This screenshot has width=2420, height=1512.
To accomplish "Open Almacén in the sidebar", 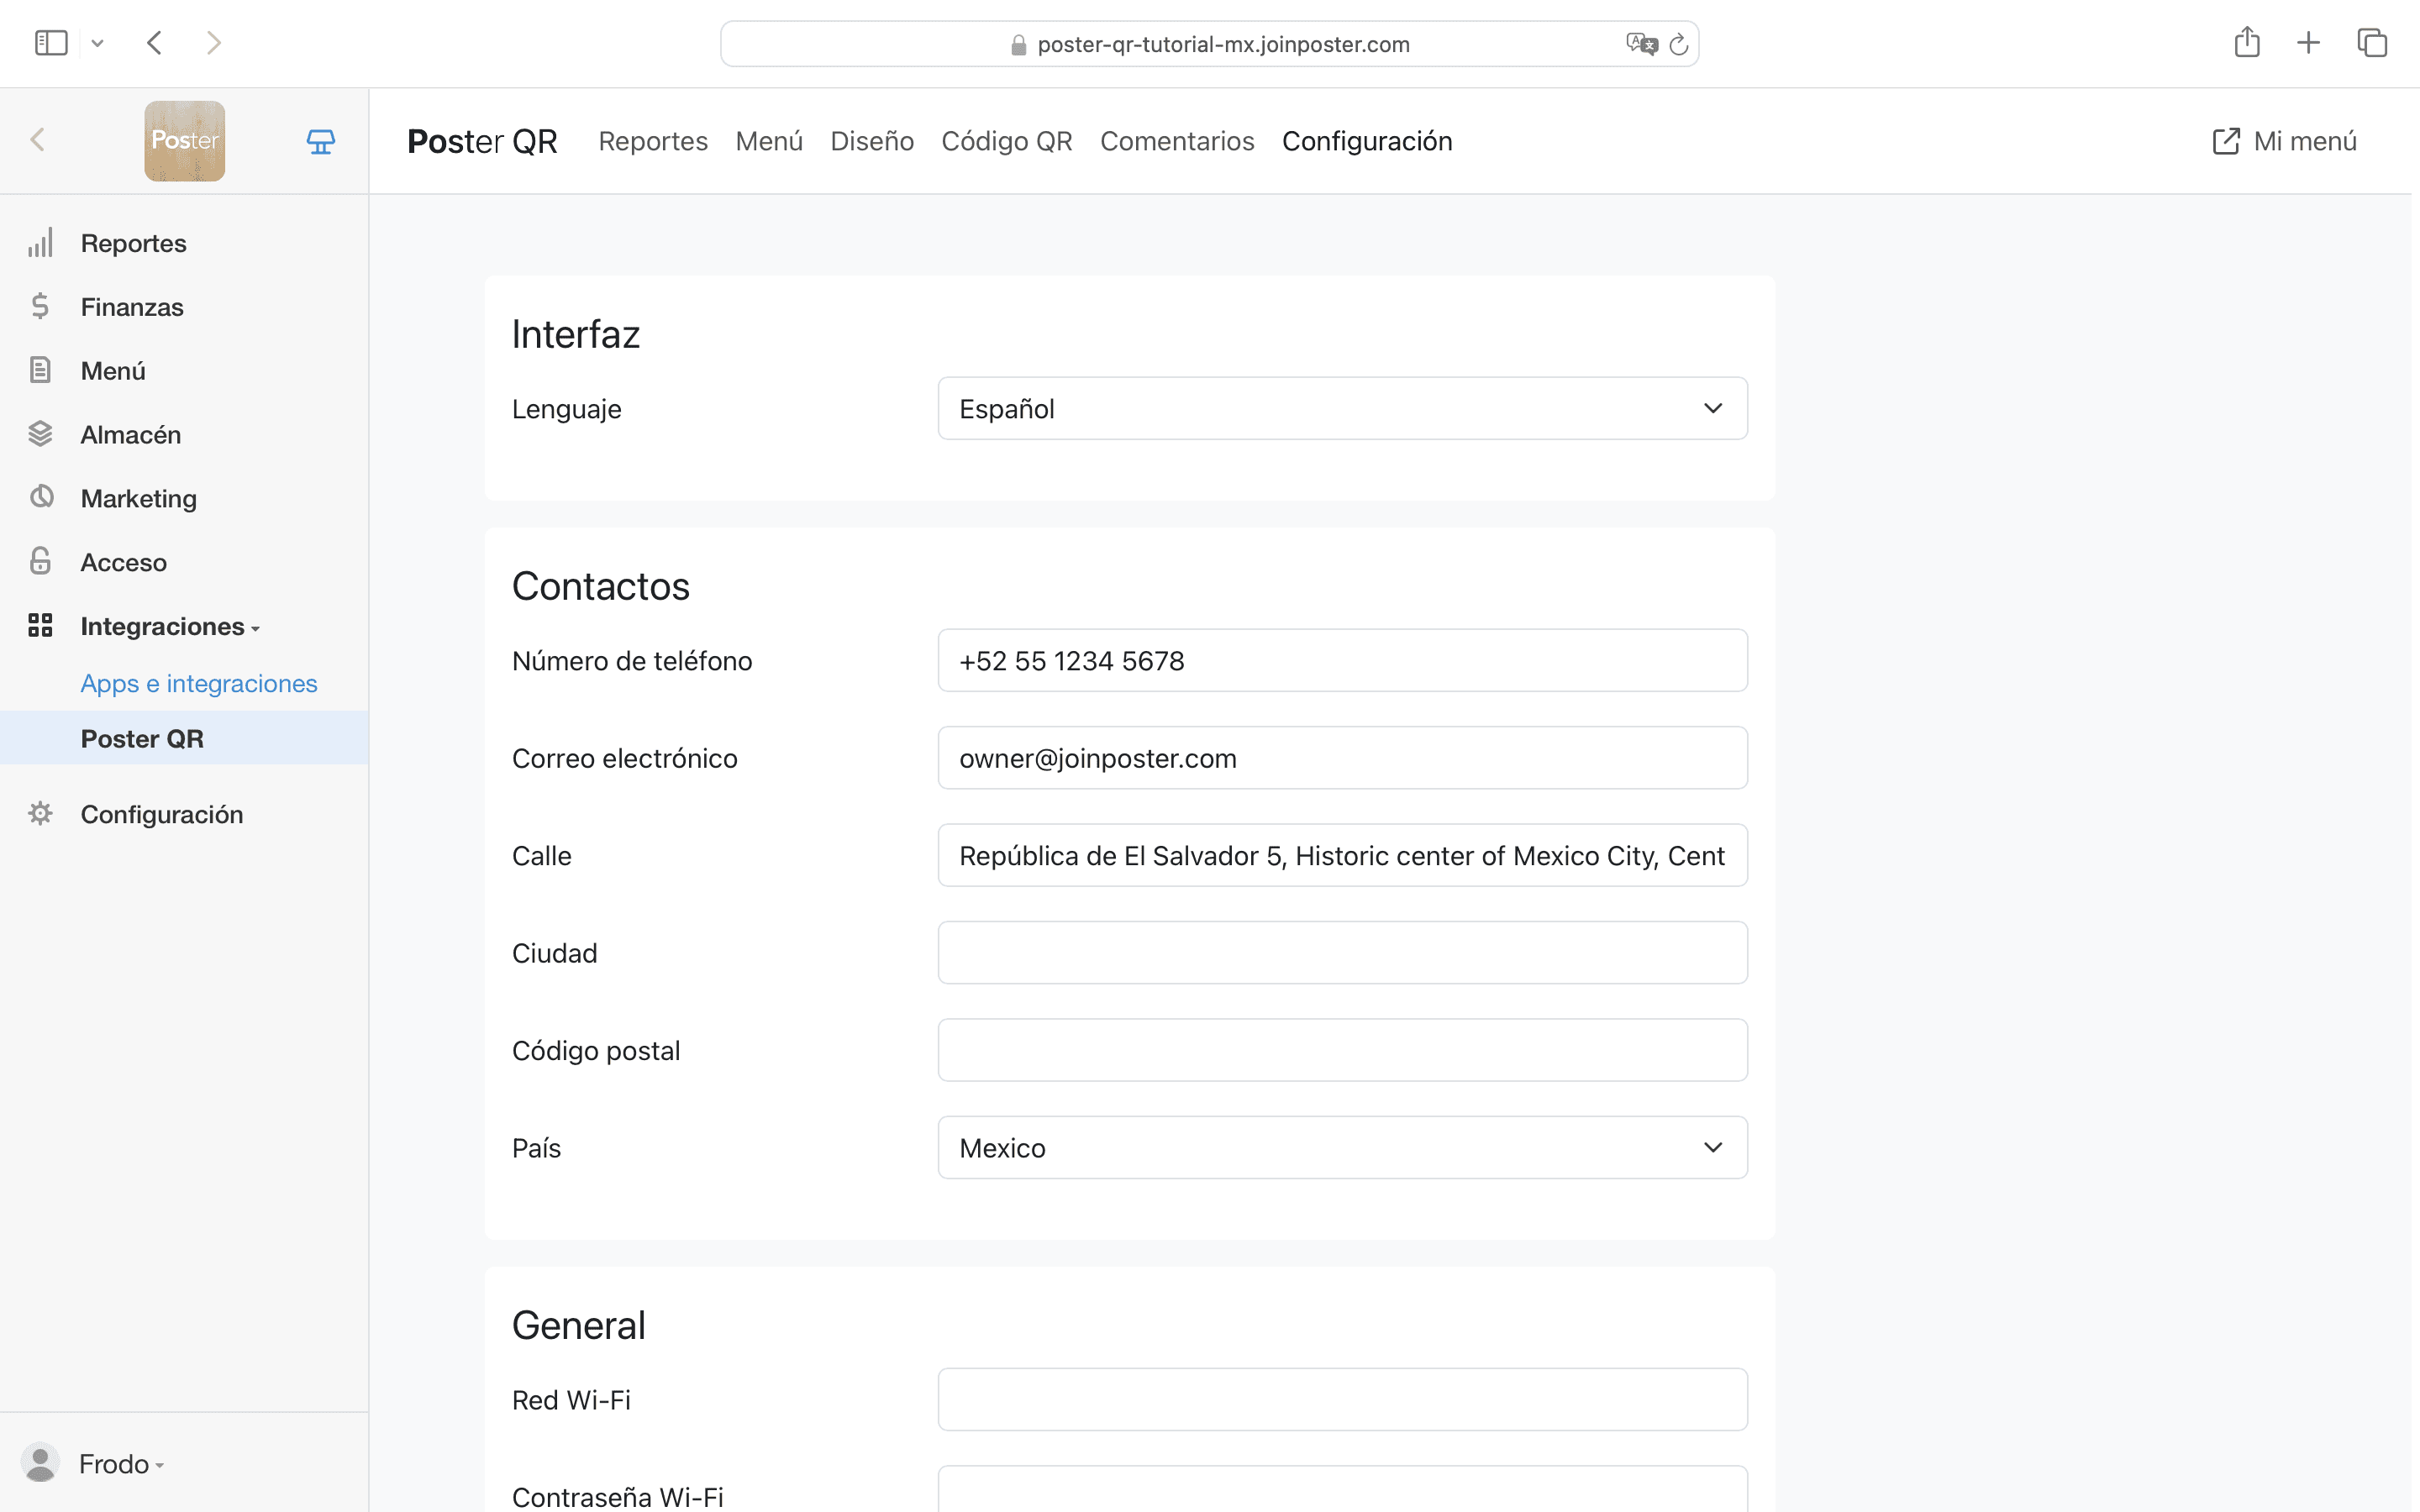I will (131, 435).
